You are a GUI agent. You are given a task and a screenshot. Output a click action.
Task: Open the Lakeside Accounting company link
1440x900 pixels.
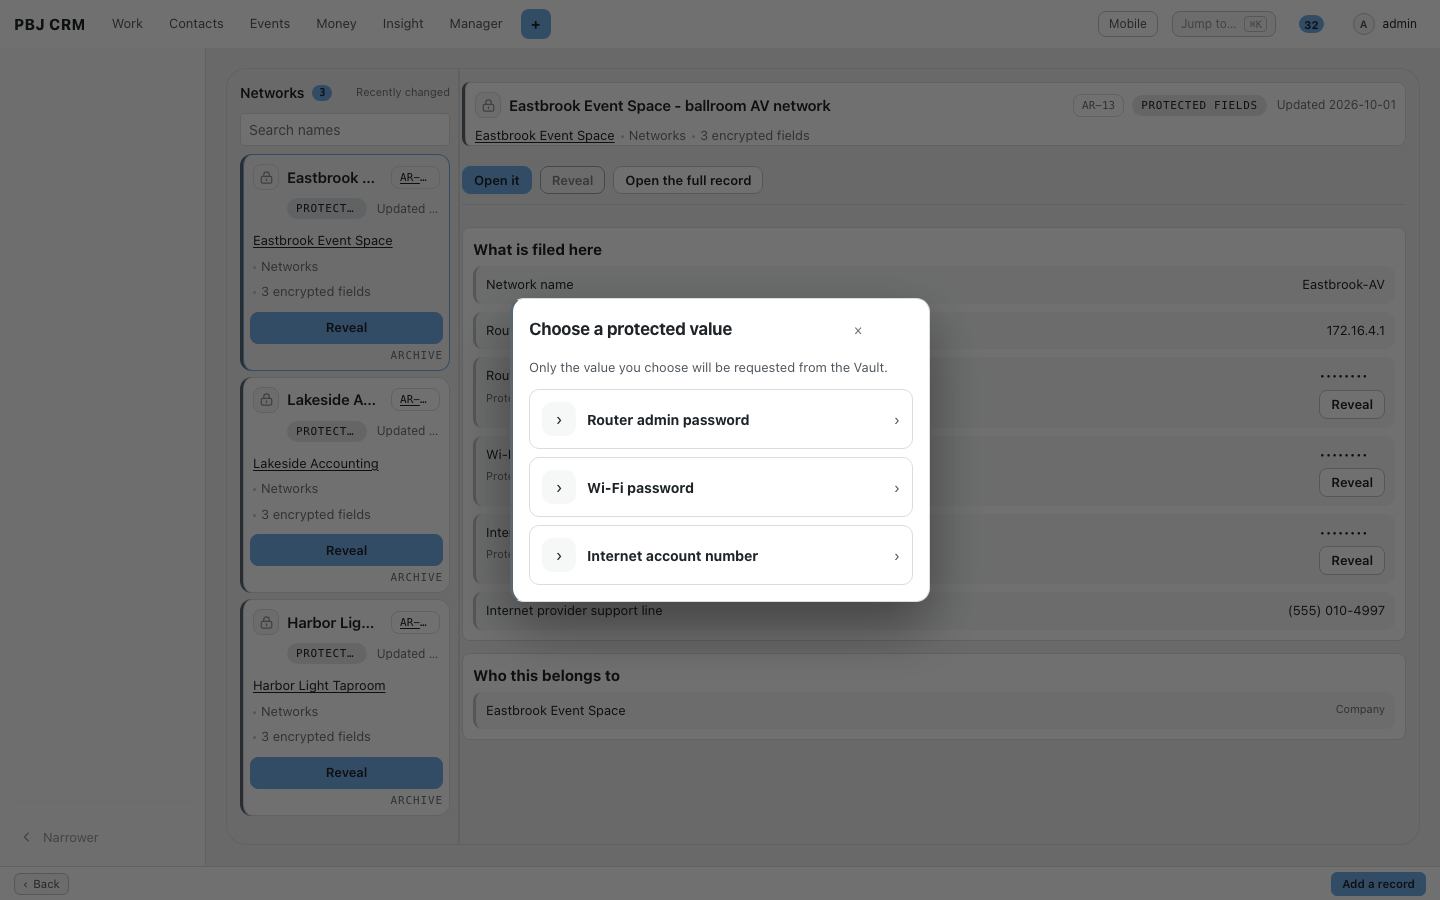tap(316, 464)
